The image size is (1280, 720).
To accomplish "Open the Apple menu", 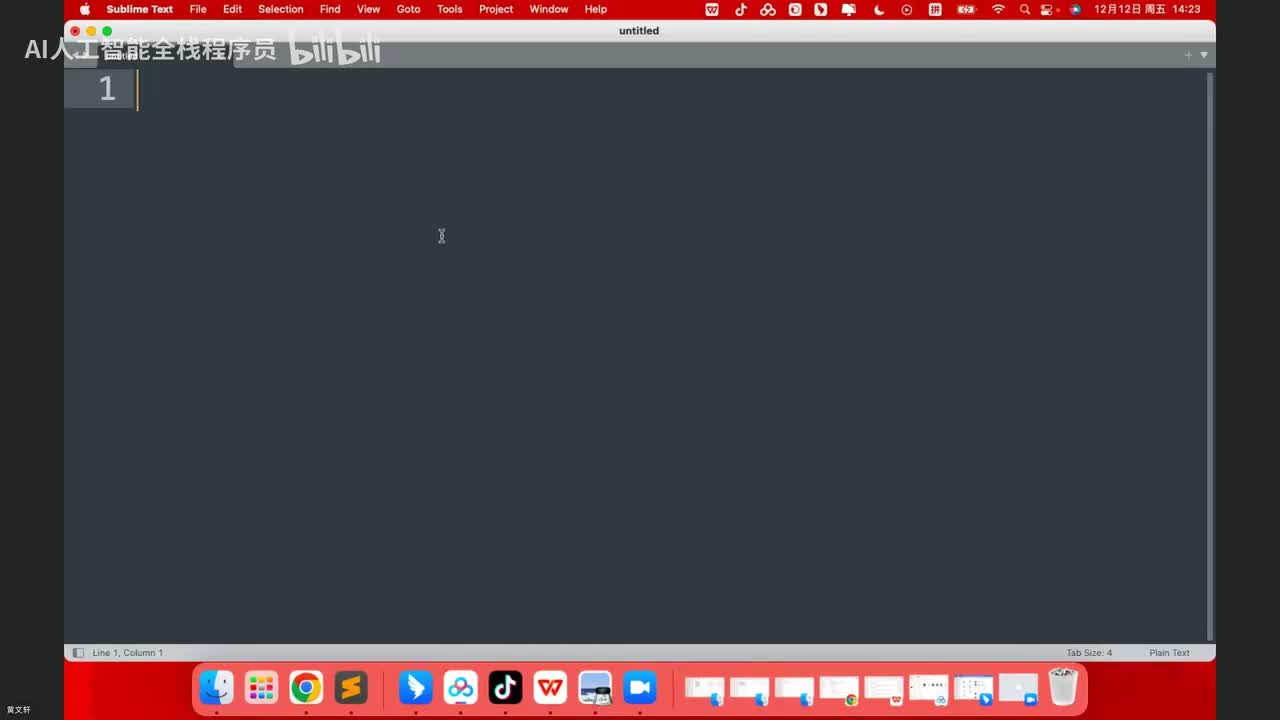I will (85, 9).
